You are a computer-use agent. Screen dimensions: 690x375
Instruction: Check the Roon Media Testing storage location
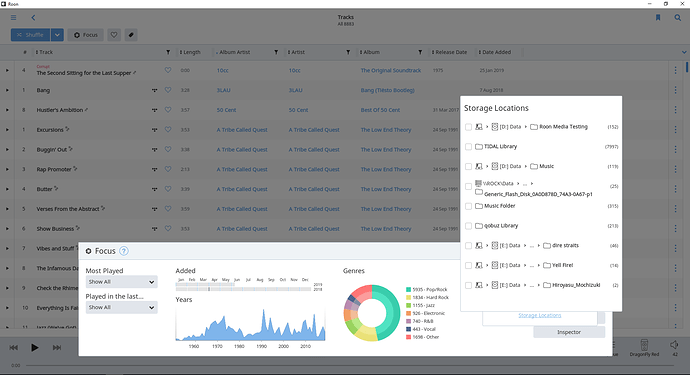click(x=468, y=127)
